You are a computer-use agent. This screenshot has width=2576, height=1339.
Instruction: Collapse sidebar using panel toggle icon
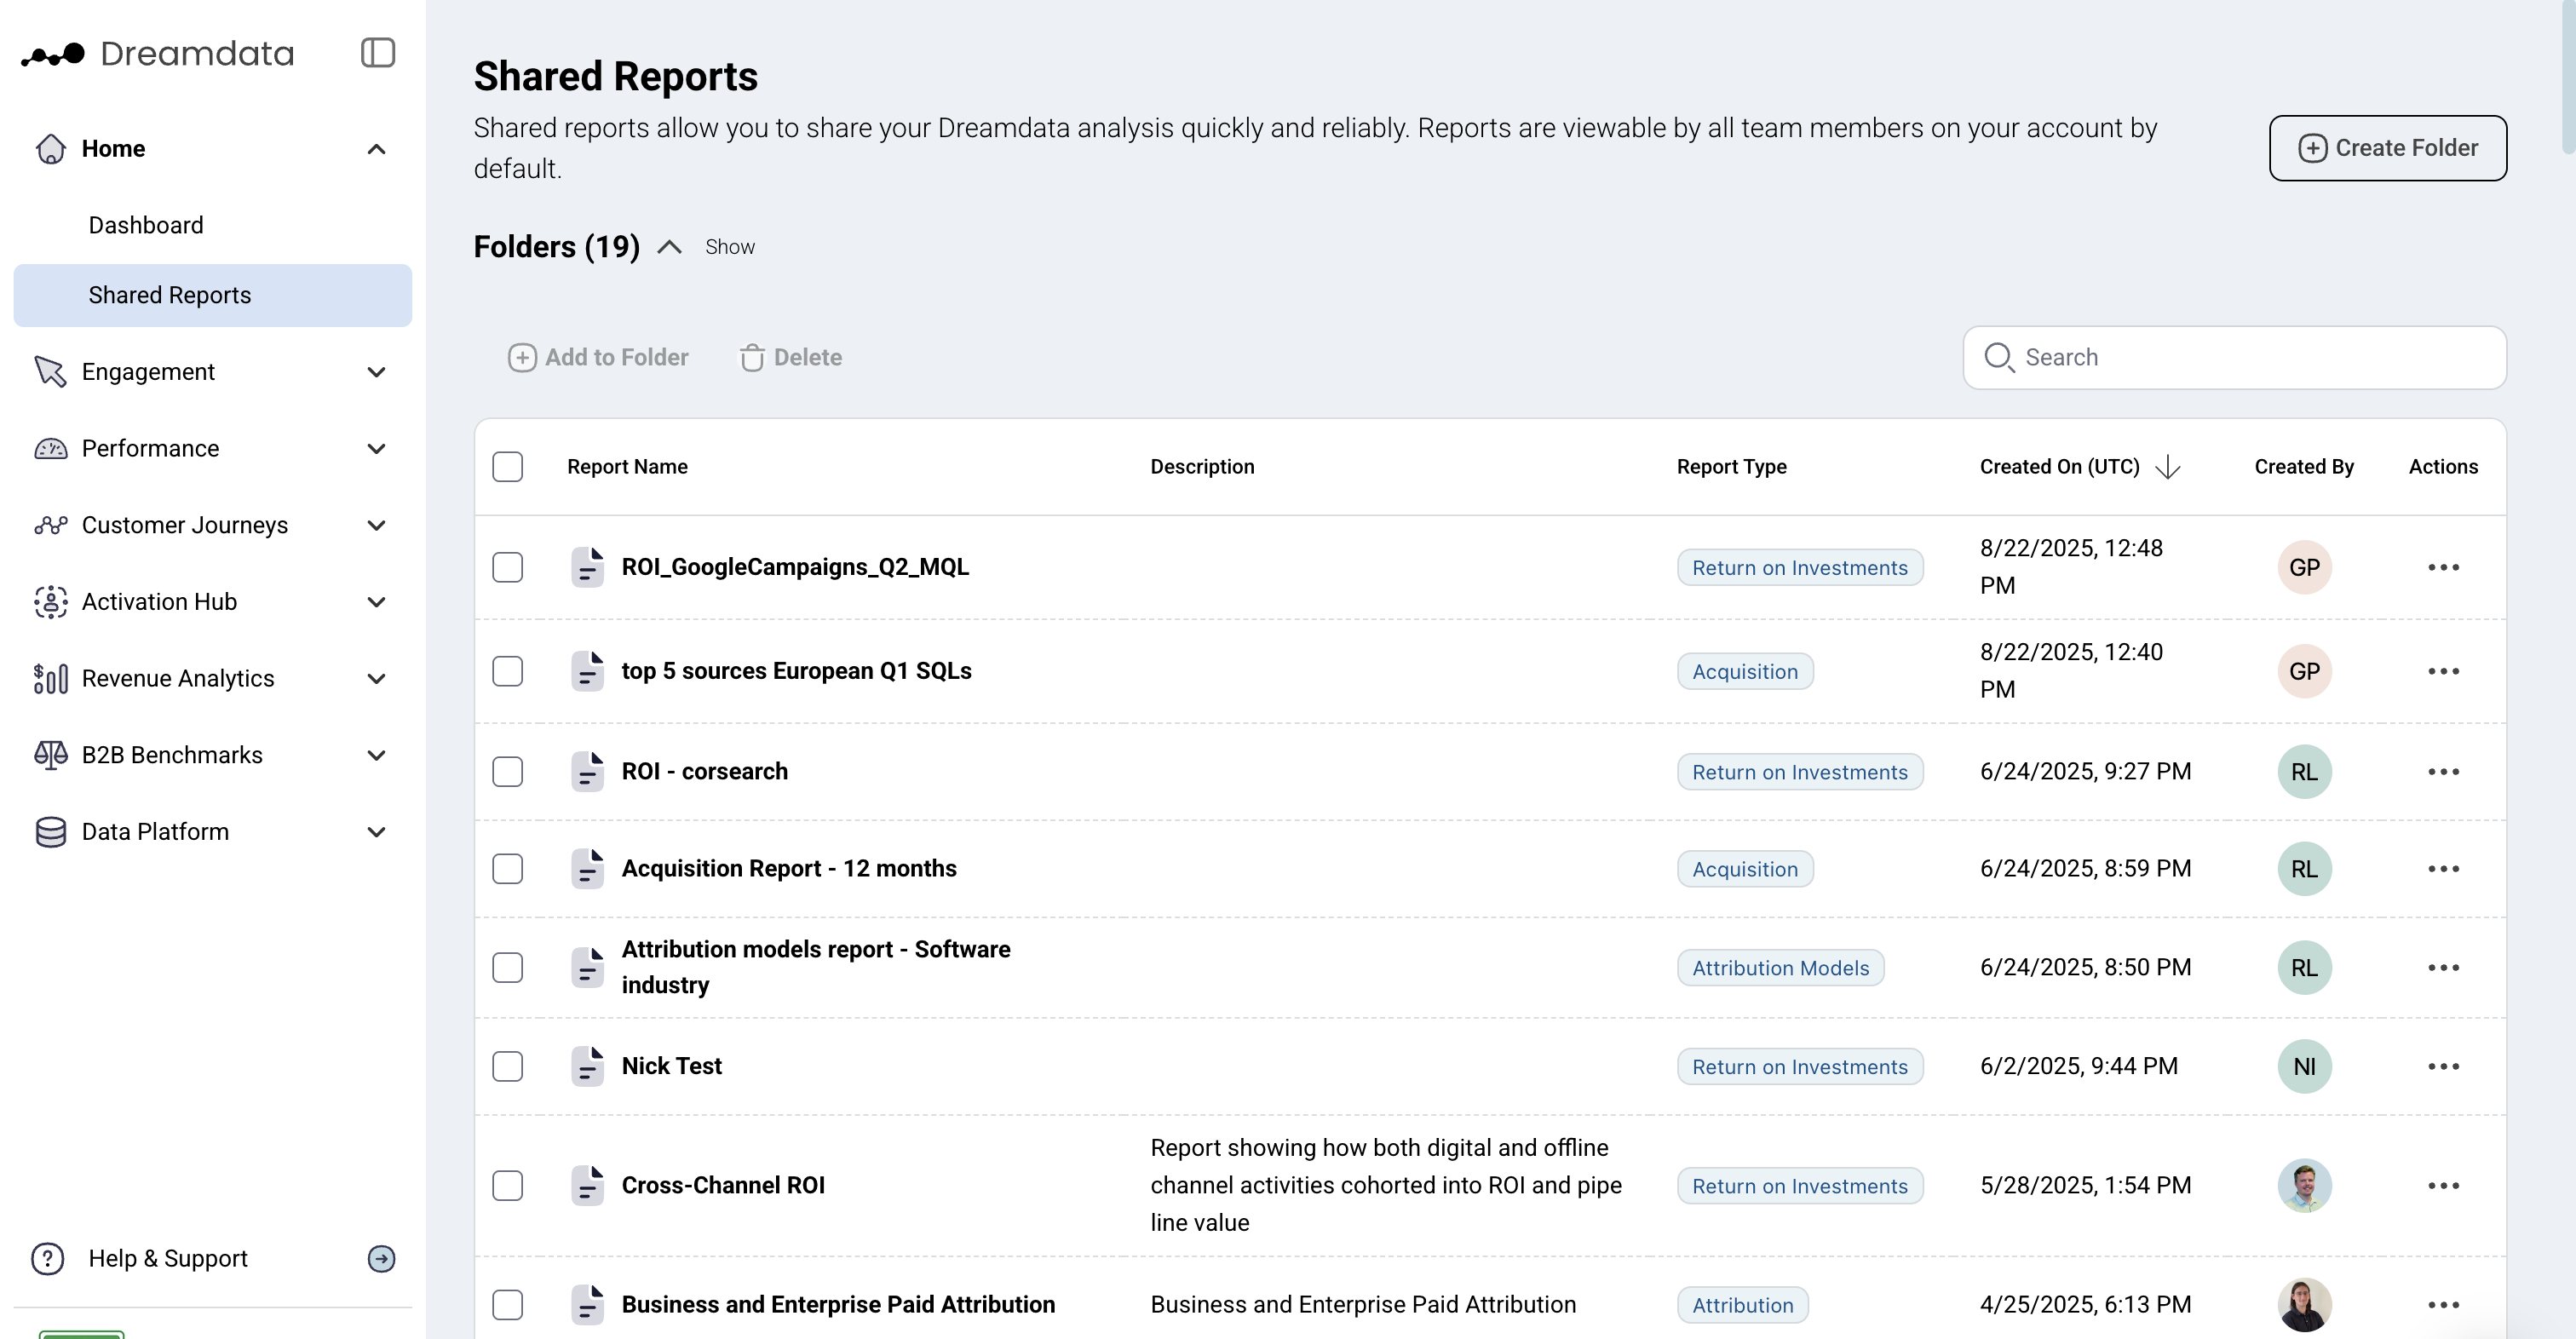pos(377,53)
